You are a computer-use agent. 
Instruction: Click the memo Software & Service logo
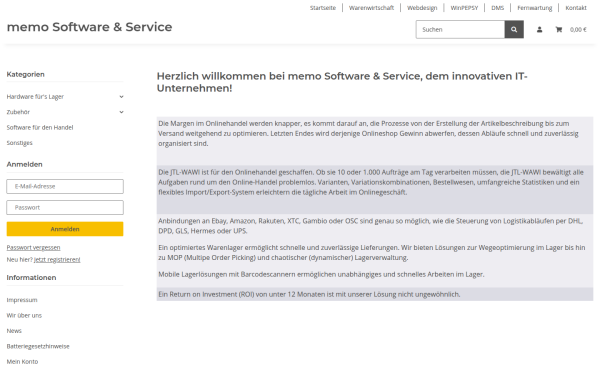(x=90, y=27)
